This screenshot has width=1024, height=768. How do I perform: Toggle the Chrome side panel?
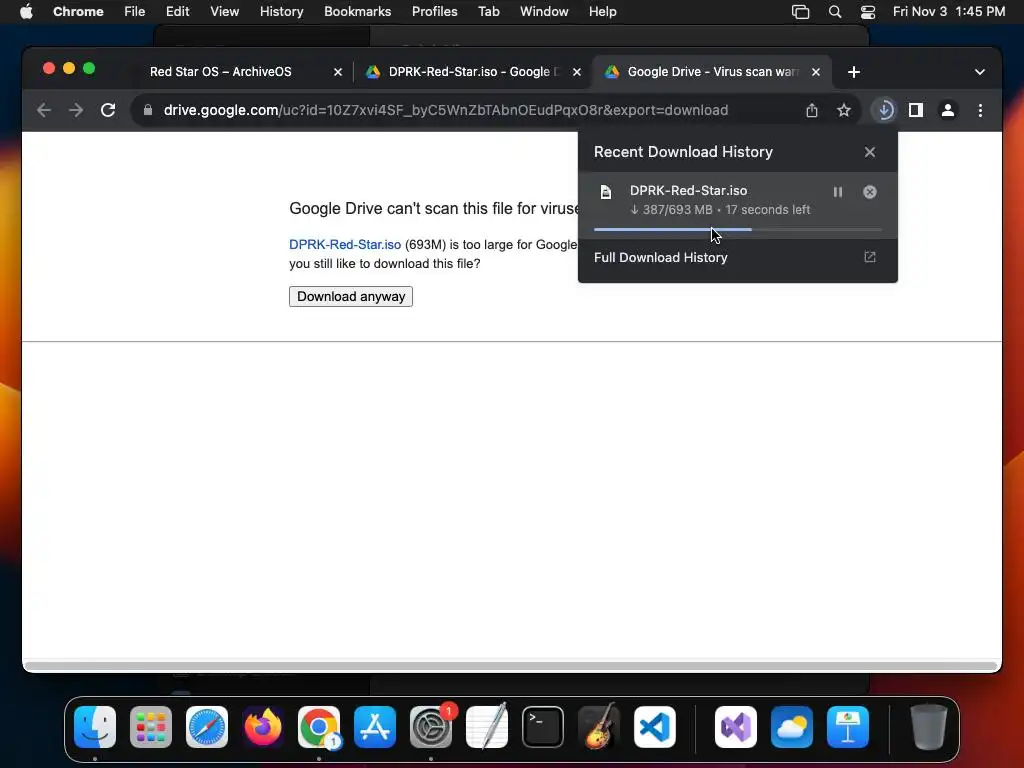coord(916,110)
